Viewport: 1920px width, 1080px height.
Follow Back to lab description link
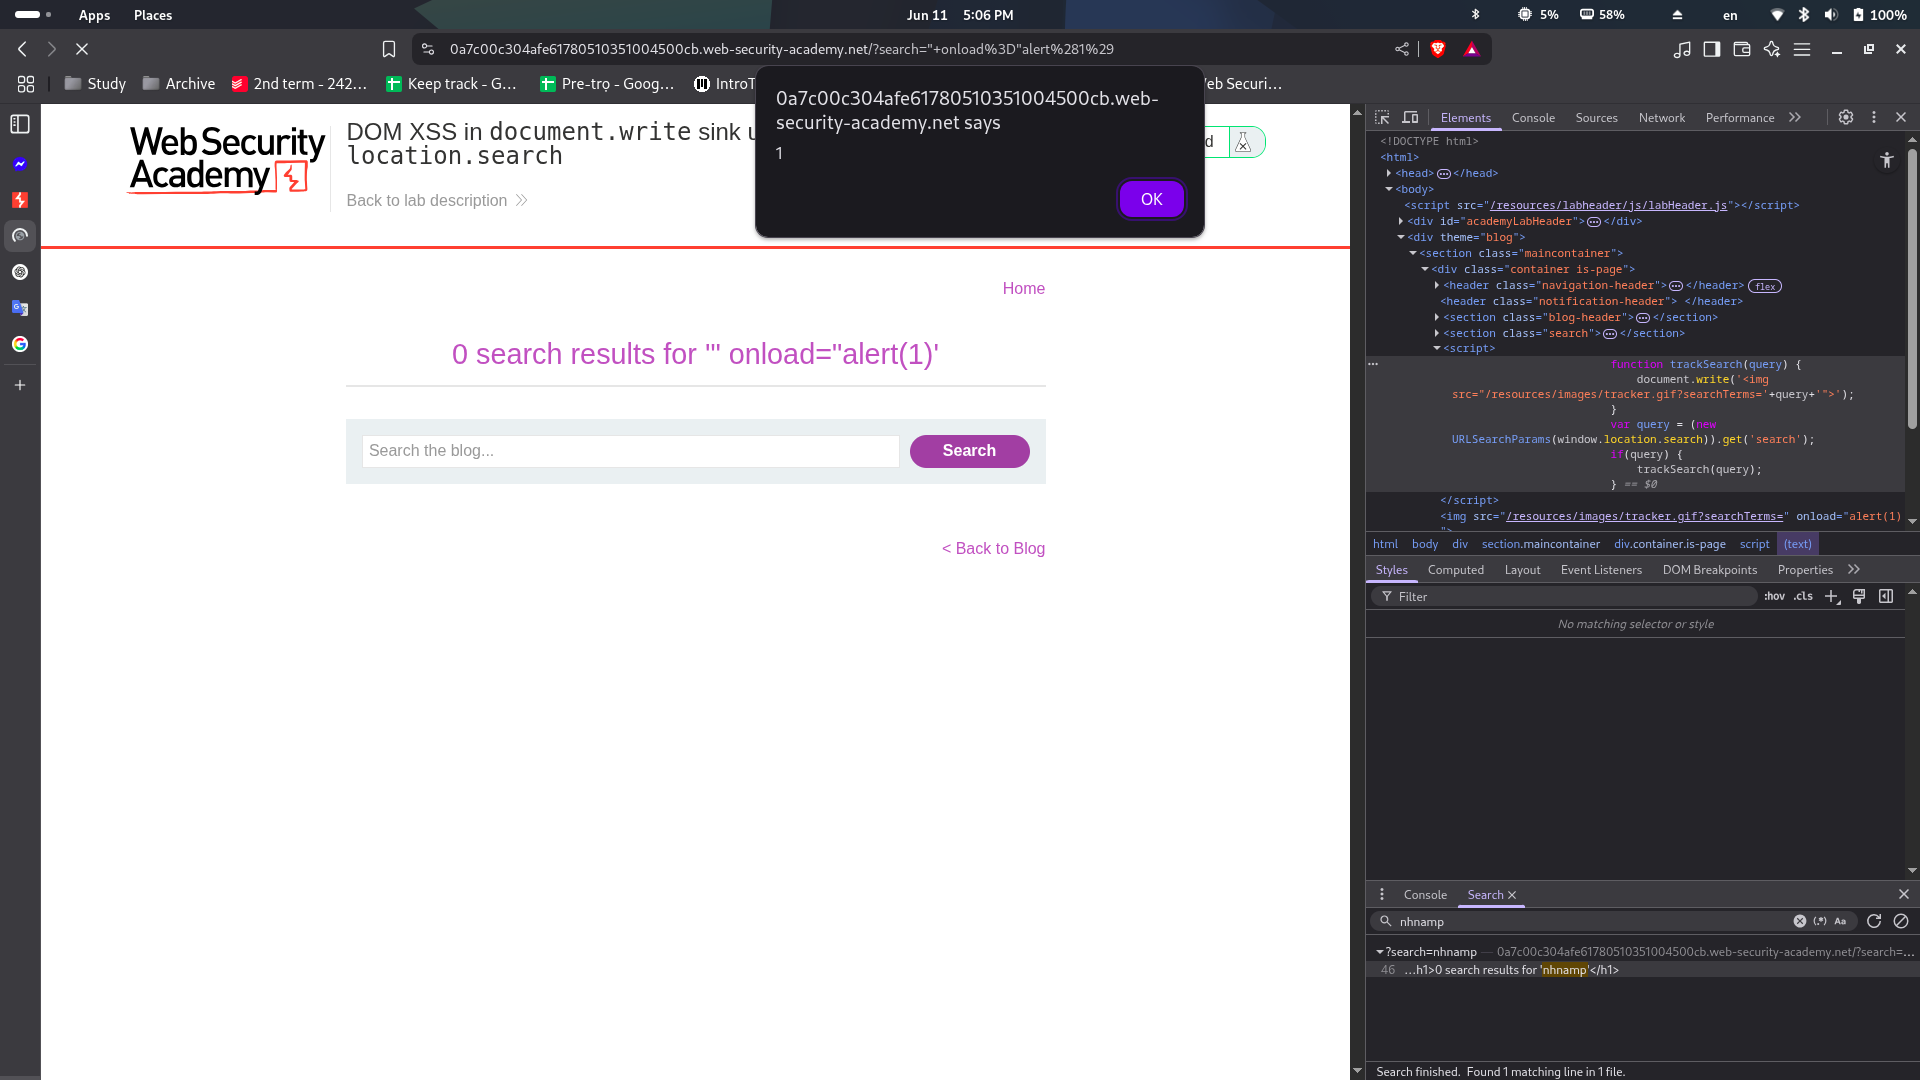437,200
